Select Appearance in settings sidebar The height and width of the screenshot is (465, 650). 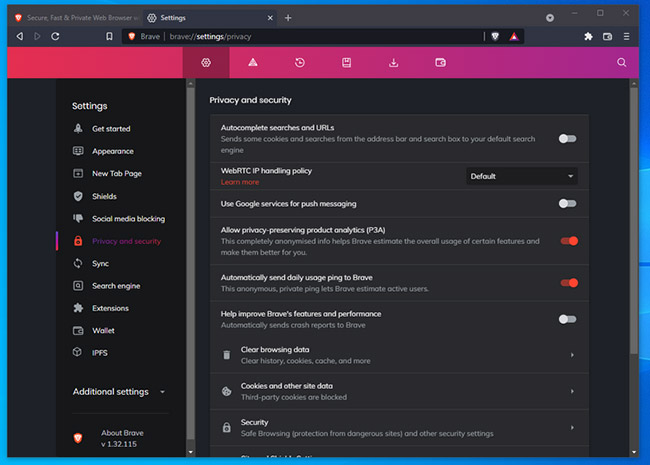pos(113,151)
